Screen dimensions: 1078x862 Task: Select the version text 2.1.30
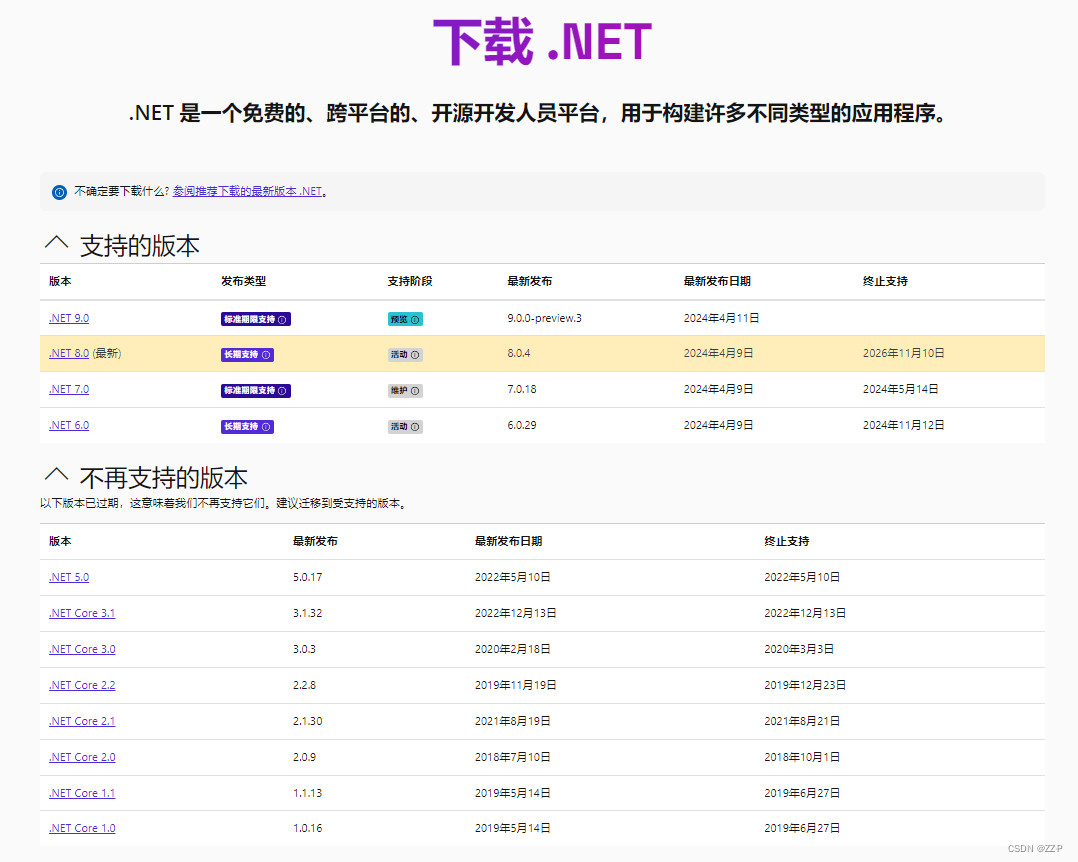pos(307,721)
